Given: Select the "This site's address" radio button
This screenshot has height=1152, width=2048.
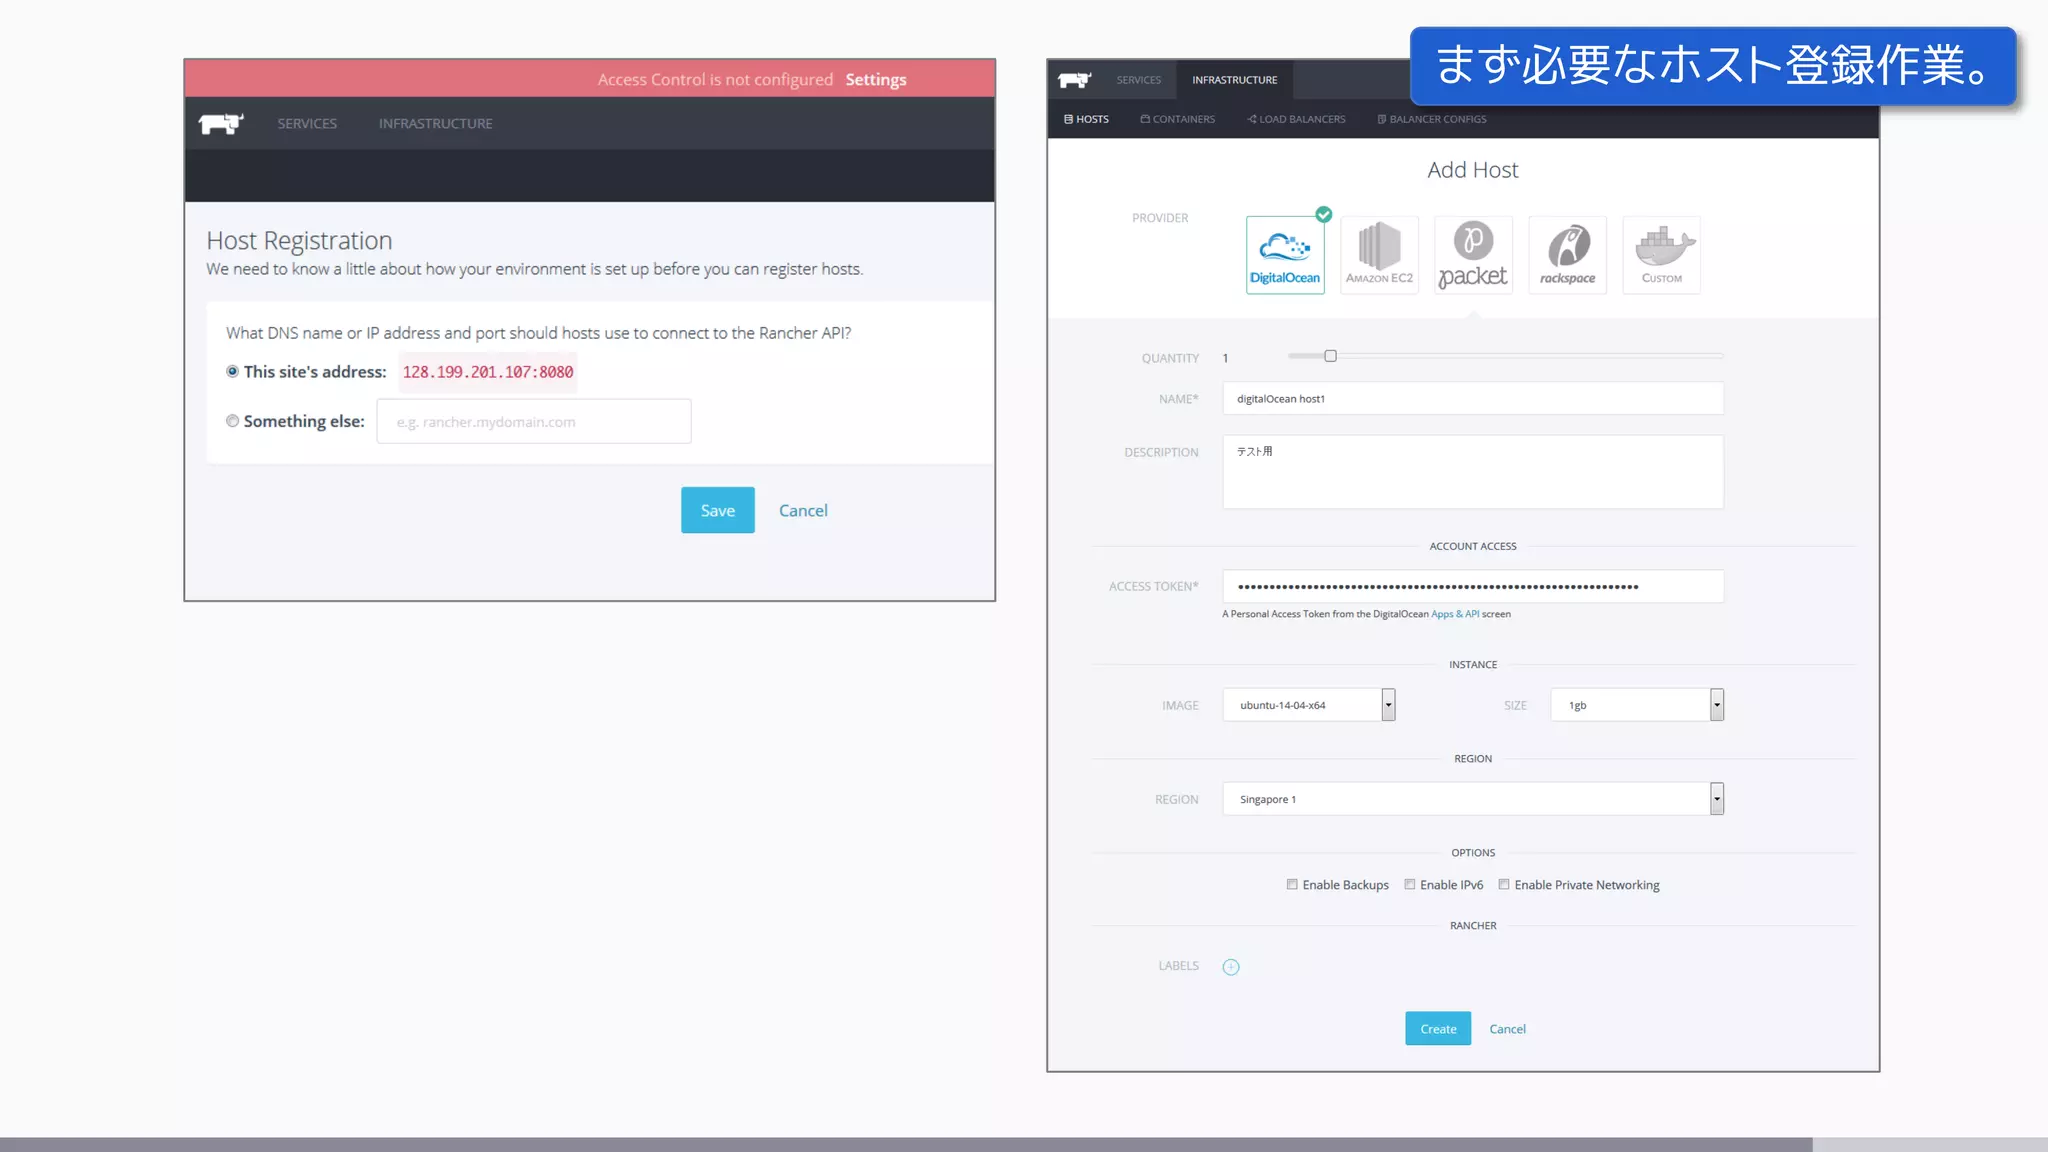Looking at the screenshot, I should tap(232, 371).
